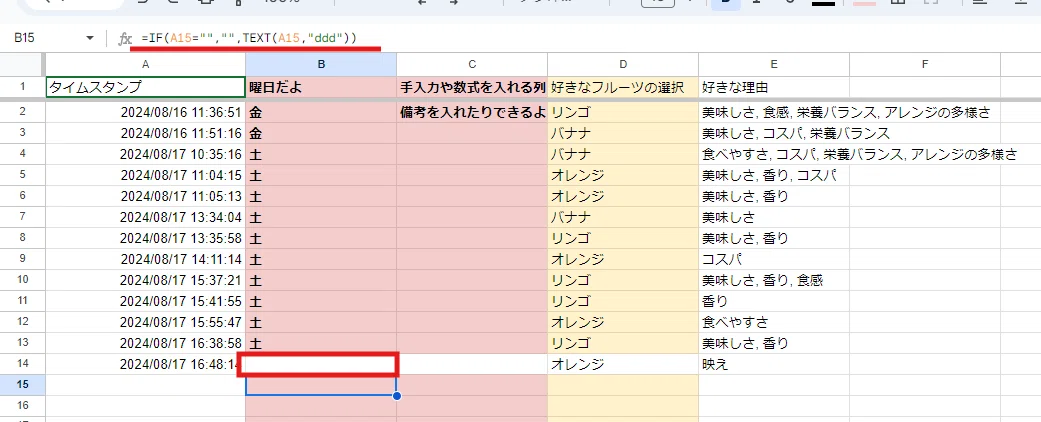Select timestamp 2024/08/17 15:41:55 cell
Image resolution: width=1041 pixels, height=422 pixels.
[x=145, y=301]
